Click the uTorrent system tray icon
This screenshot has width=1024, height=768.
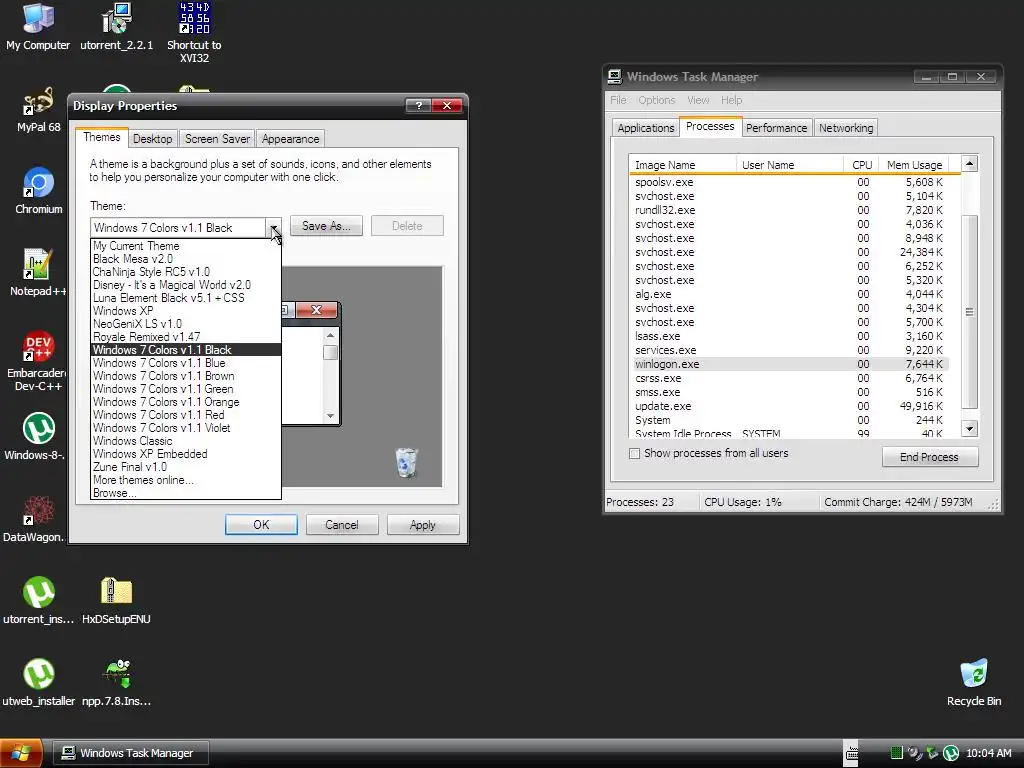[951, 753]
